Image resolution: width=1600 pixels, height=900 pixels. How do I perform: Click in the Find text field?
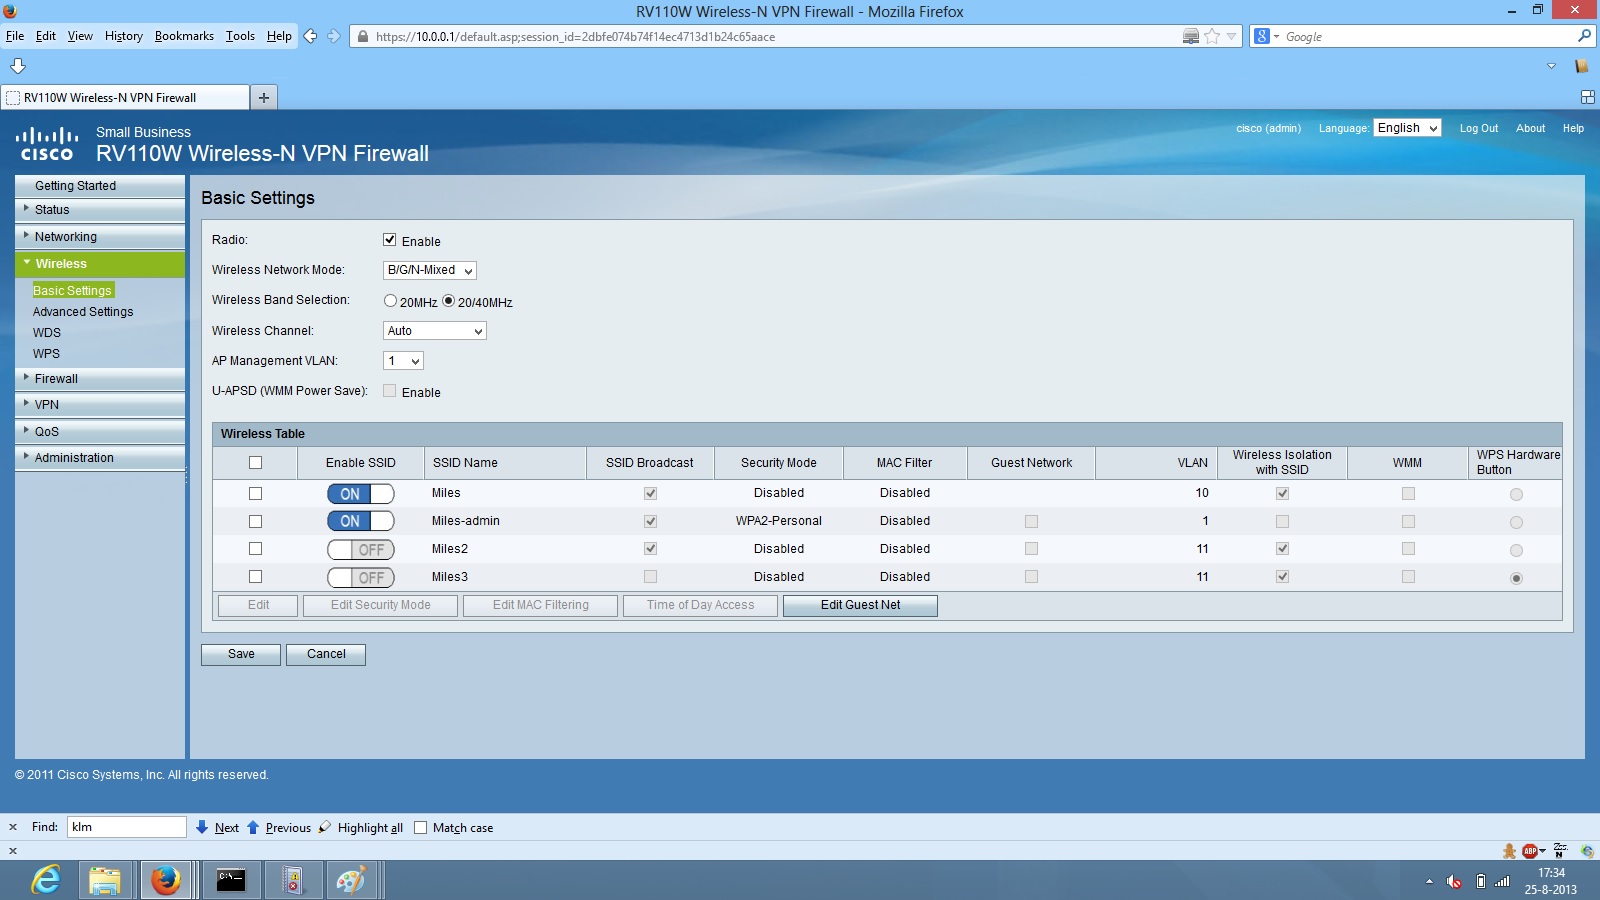click(x=127, y=827)
